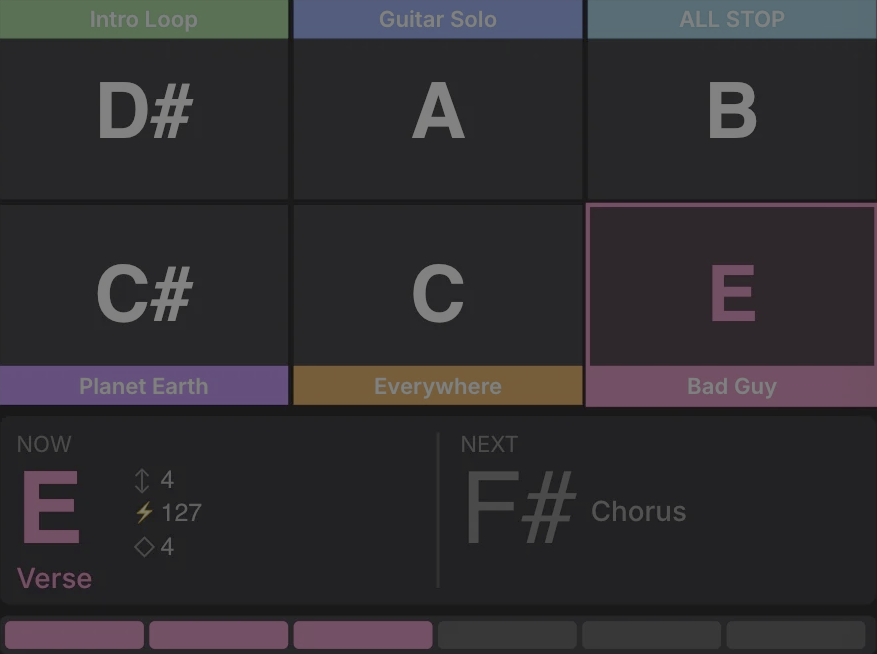Image resolution: width=877 pixels, height=654 pixels.
Task: Trigger the D# pad
Action: [144, 112]
